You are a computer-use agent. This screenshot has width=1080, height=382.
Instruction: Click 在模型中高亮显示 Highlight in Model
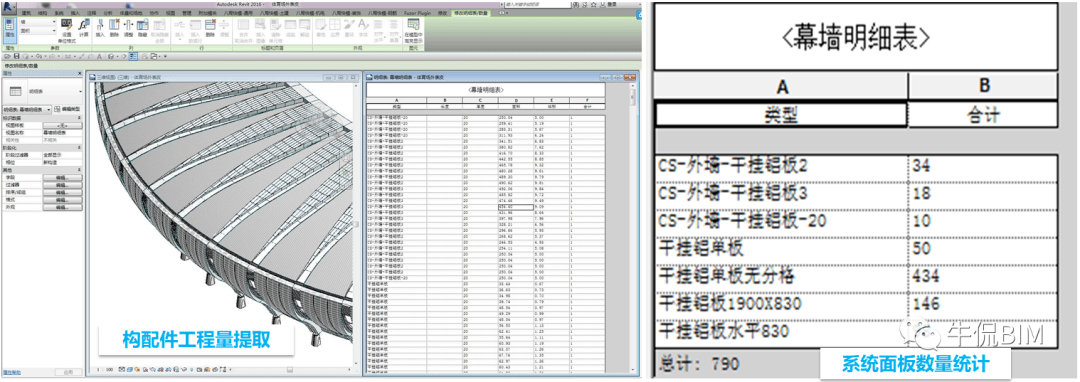pyautogui.click(x=413, y=30)
